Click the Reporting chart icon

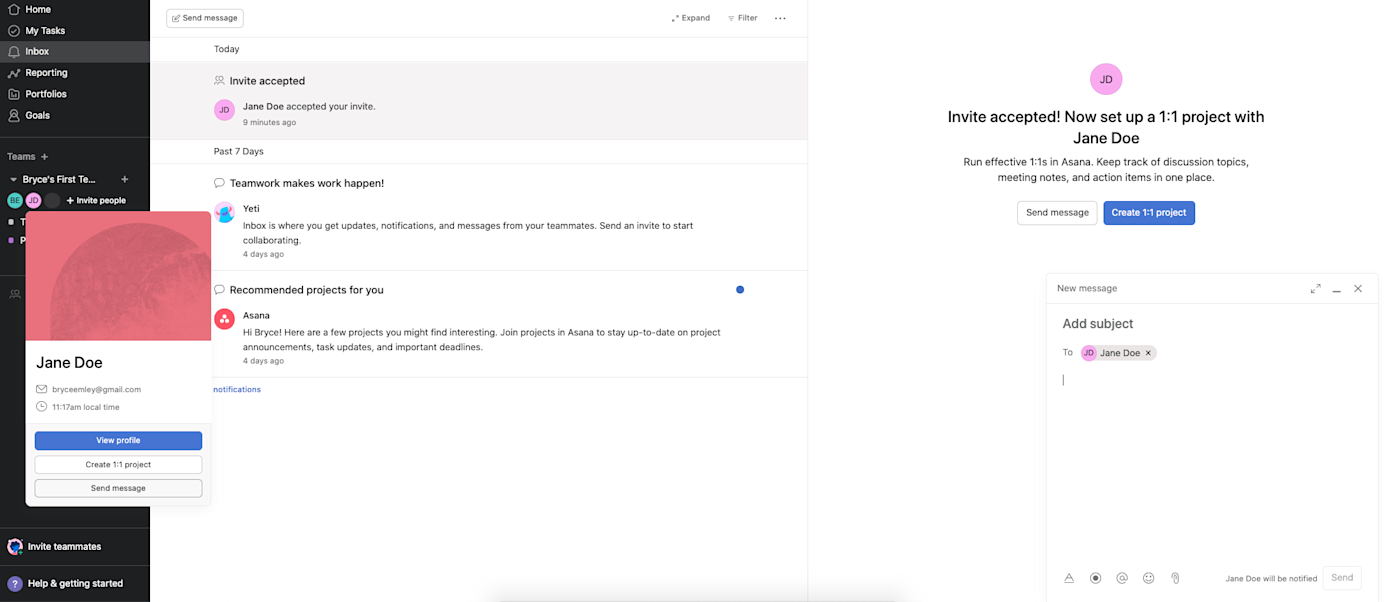[x=14, y=73]
